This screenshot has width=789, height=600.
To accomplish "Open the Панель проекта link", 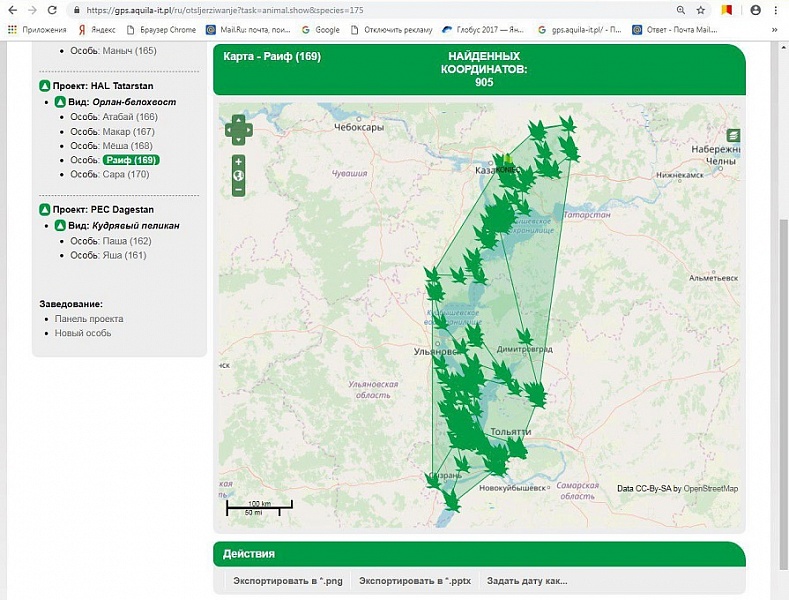I will (89, 319).
